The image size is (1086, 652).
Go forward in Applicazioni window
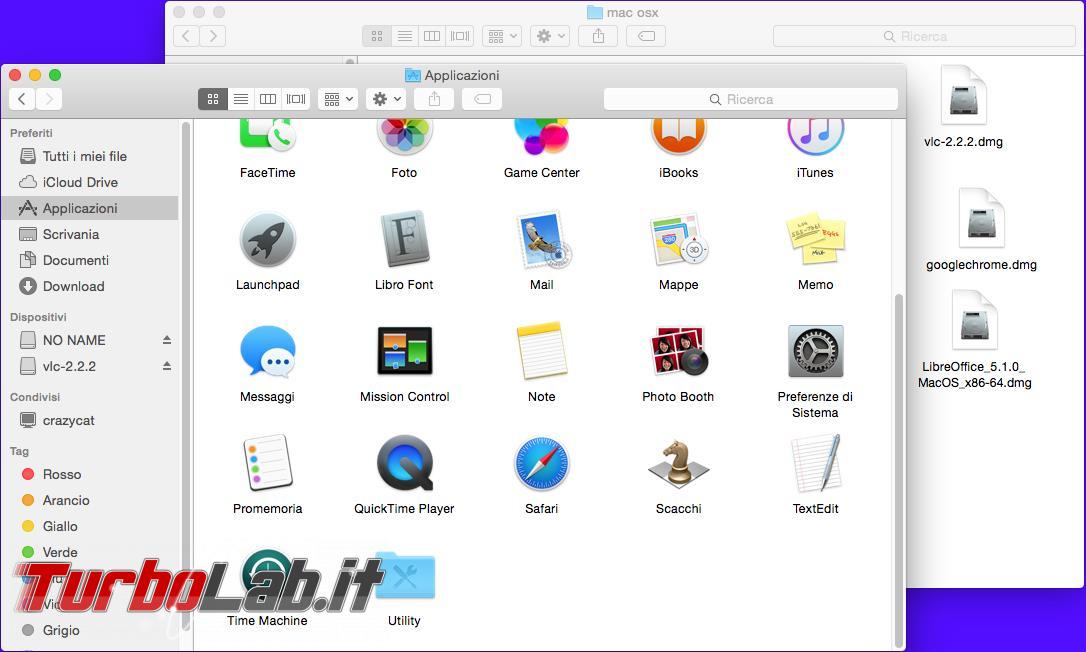pyautogui.click(x=49, y=99)
